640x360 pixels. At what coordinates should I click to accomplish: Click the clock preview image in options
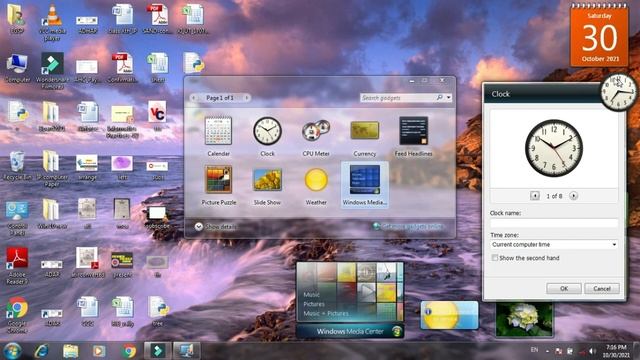point(554,148)
